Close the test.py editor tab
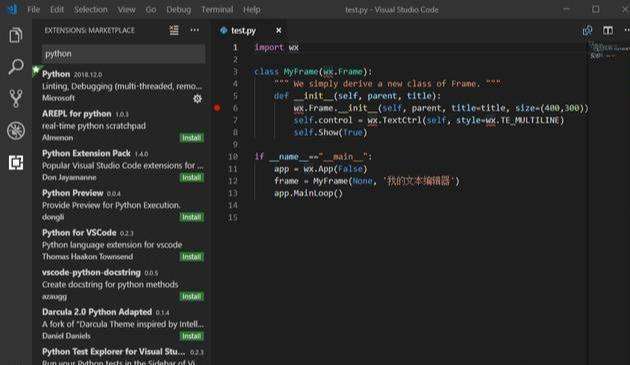This screenshot has width=630, height=365. [278, 31]
